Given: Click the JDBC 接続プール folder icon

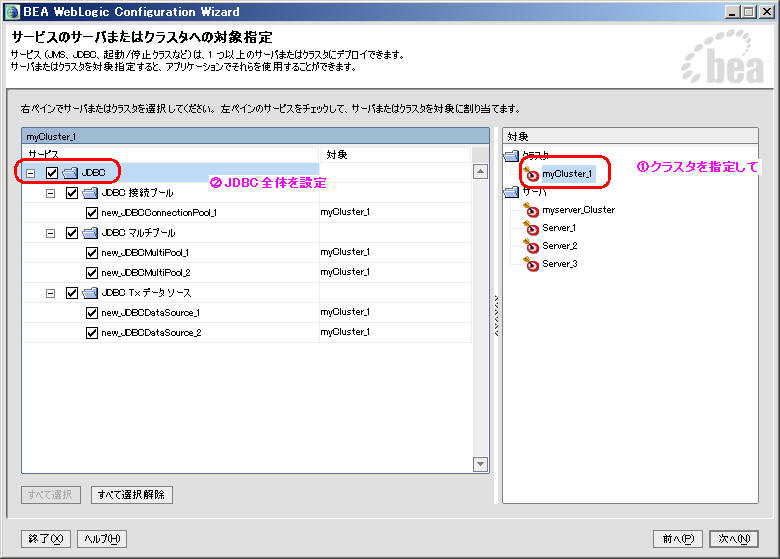Looking at the screenshot, I should tap(90, 193).
